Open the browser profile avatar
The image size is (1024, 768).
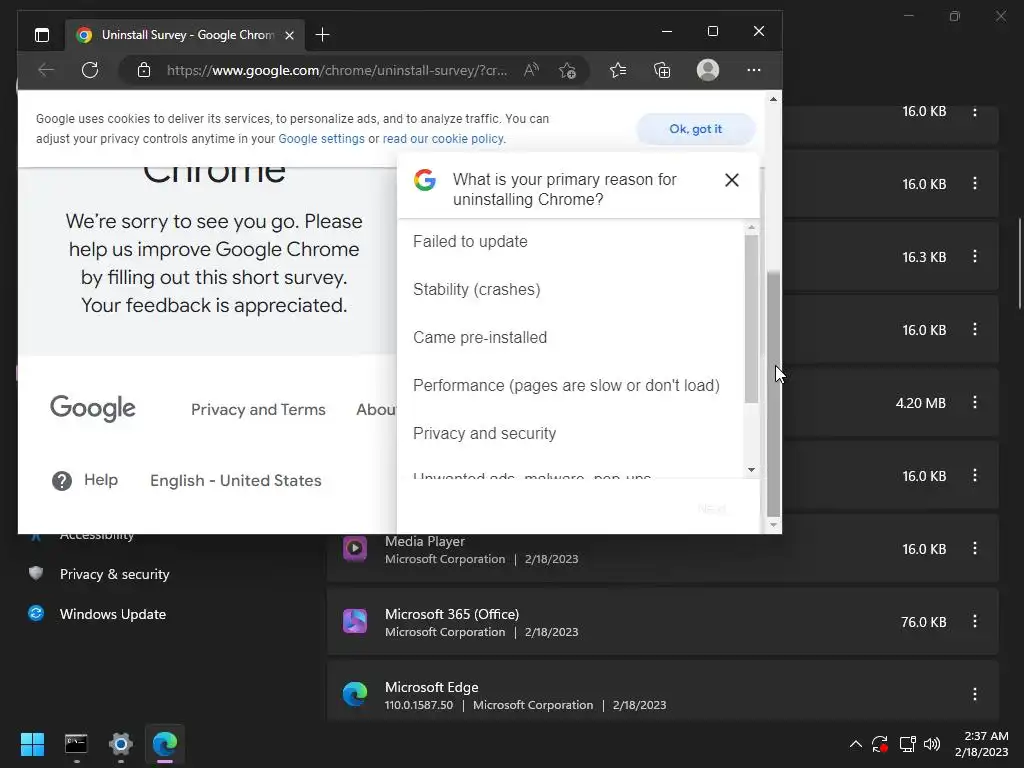tap(708, 70)
